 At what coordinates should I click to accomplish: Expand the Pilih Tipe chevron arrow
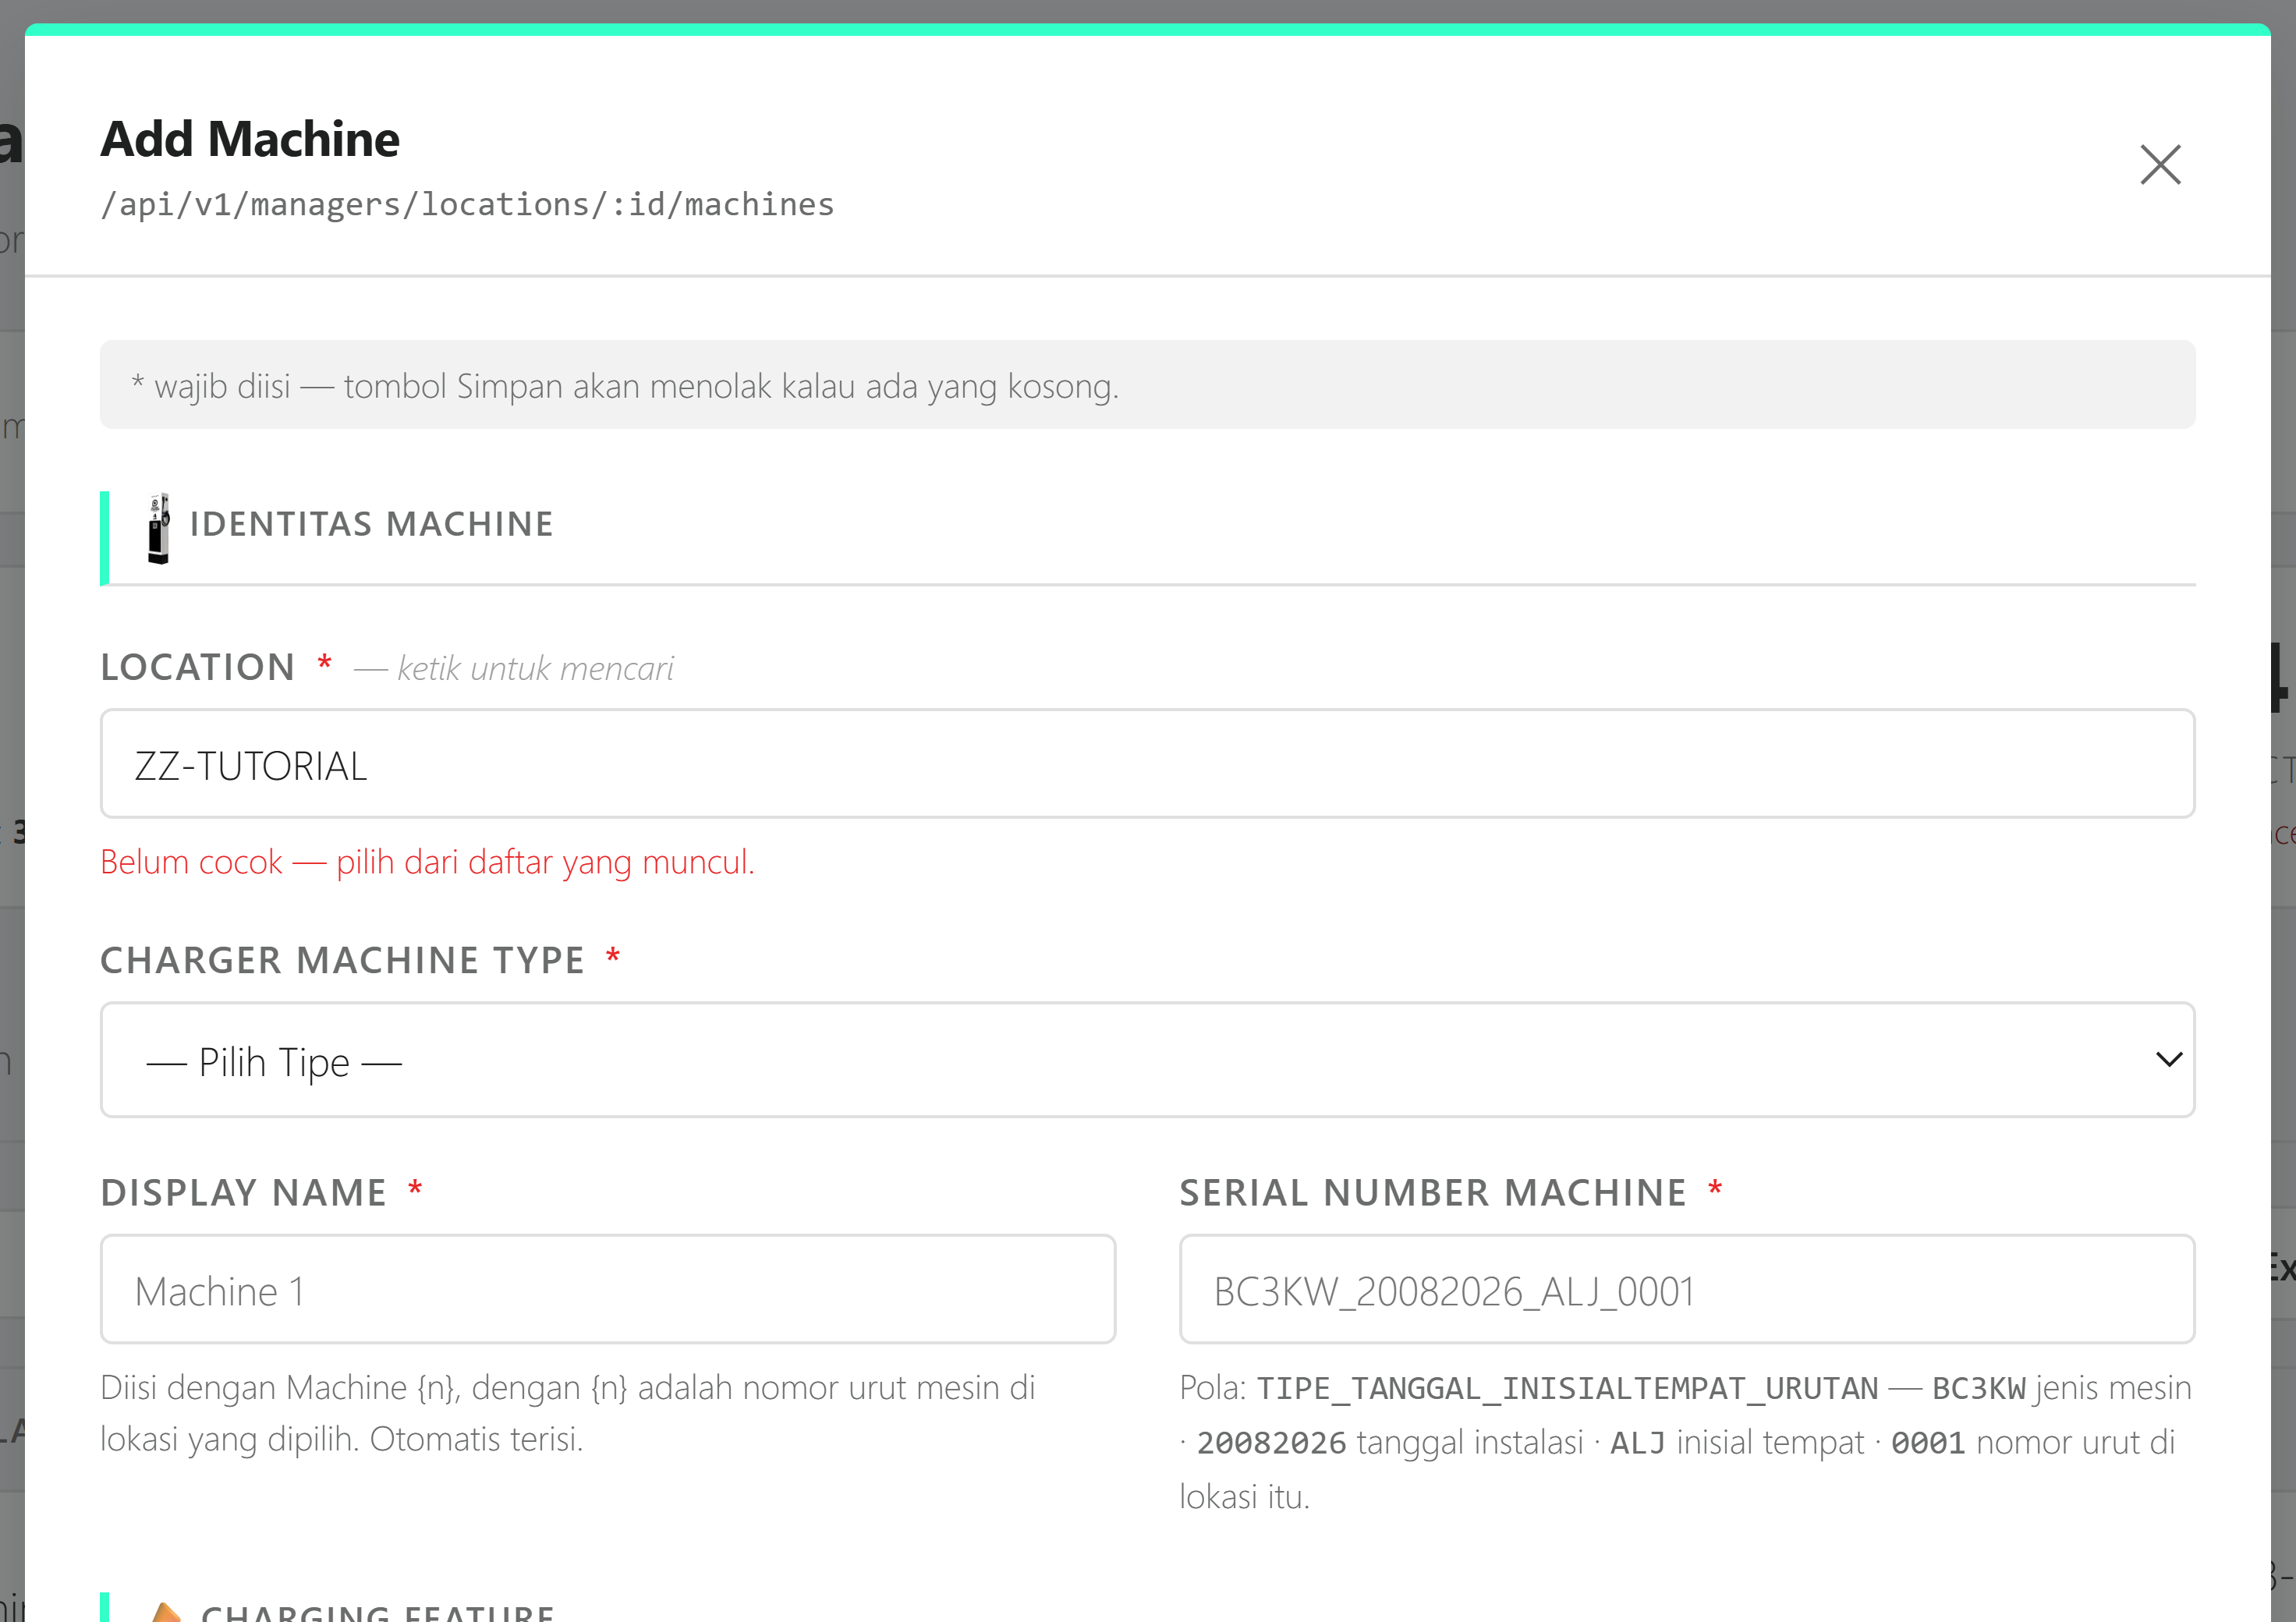click(2168, 1060)
